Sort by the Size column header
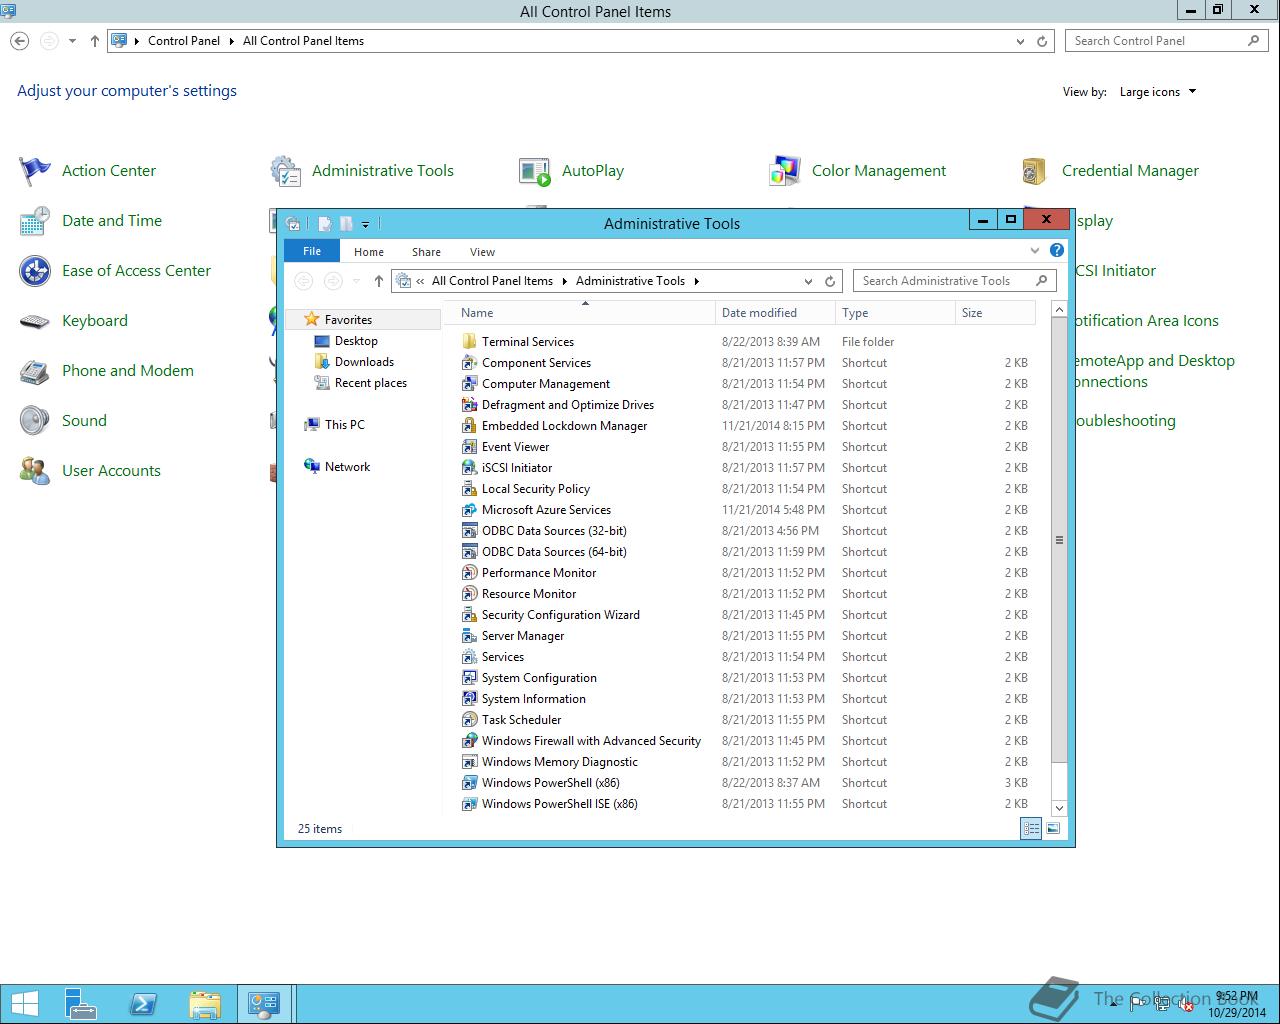The width and height of the screenshot is (1280, 1024). click(995, 313)
